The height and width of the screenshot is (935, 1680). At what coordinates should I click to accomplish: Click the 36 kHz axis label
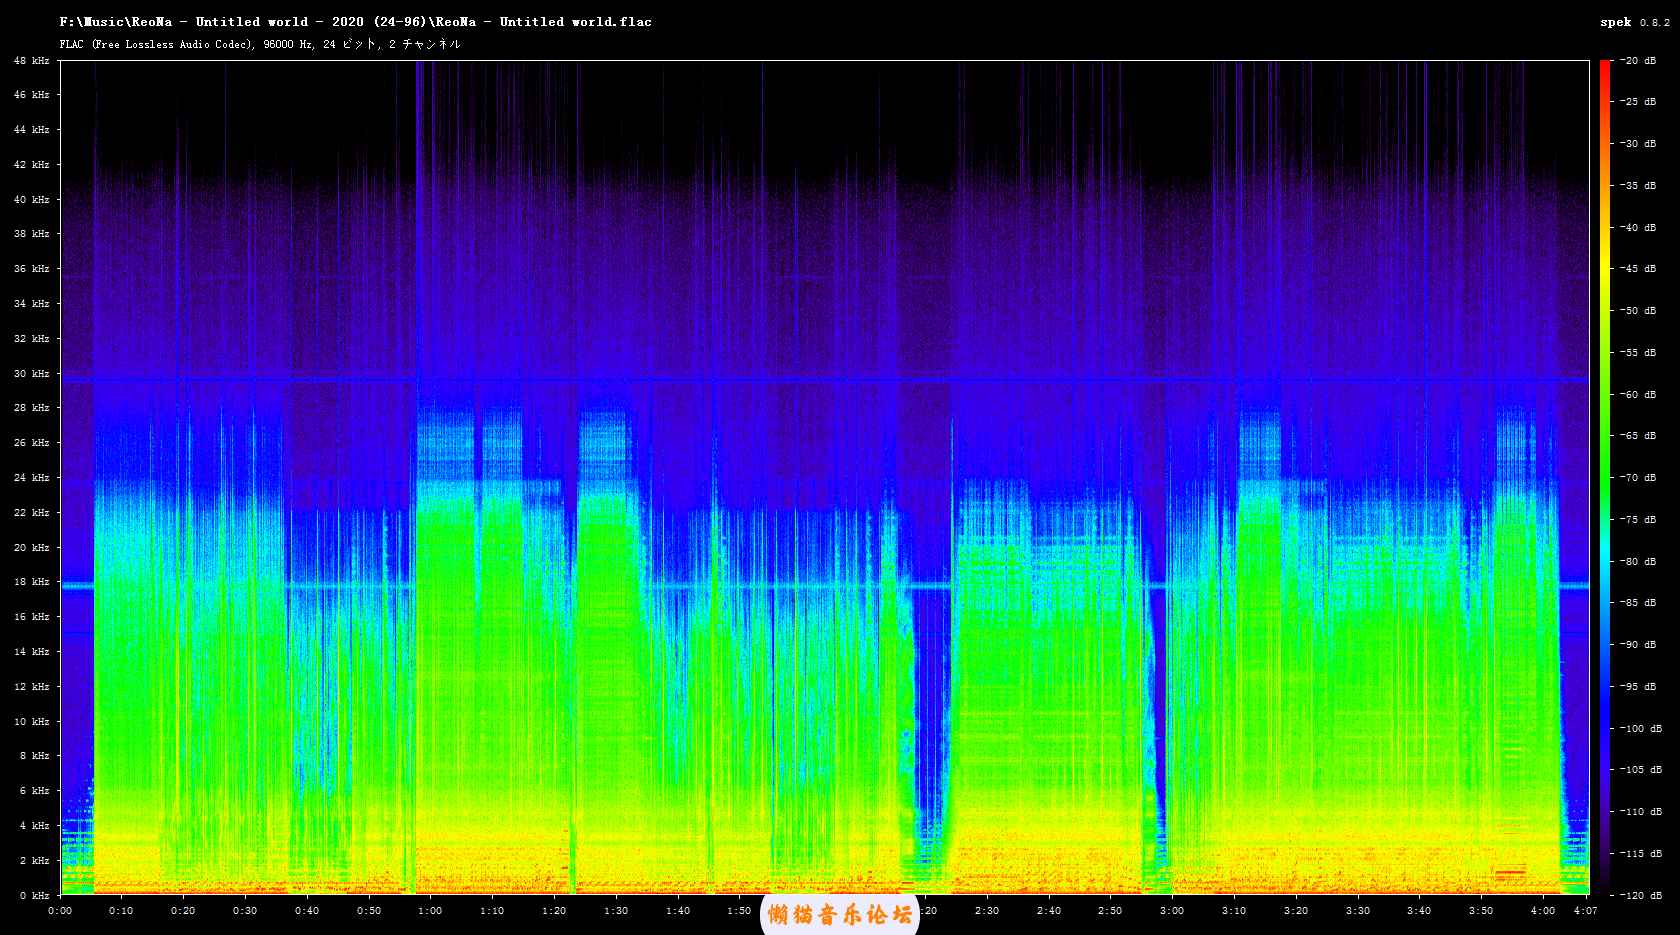pos(31,269)
